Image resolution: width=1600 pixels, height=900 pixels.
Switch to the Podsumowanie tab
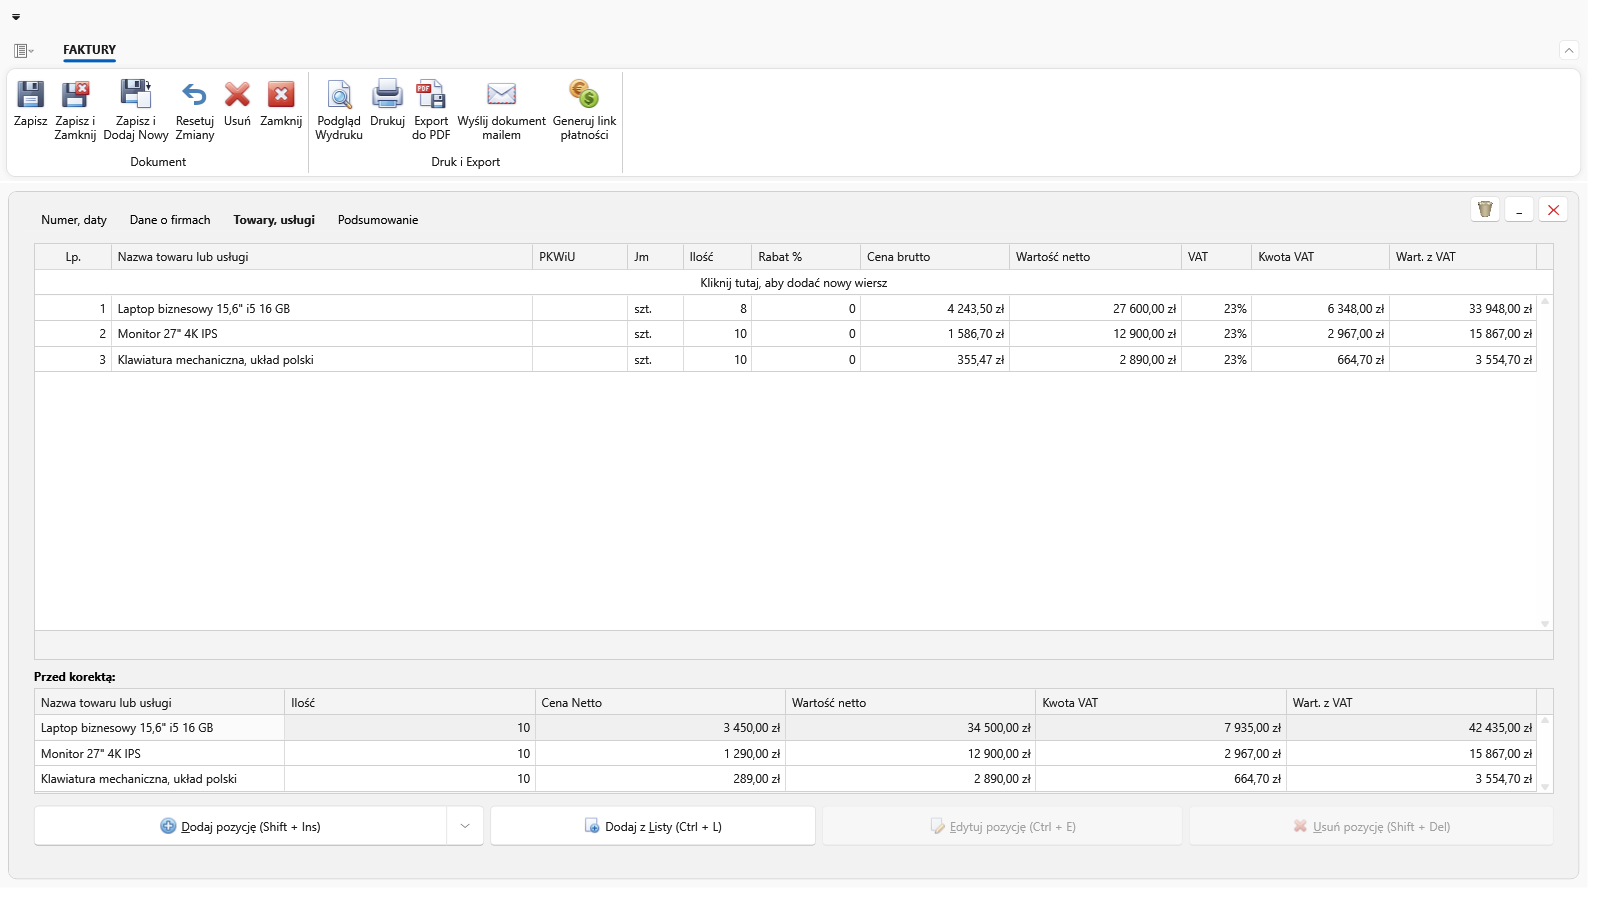[x=378, y=220]
